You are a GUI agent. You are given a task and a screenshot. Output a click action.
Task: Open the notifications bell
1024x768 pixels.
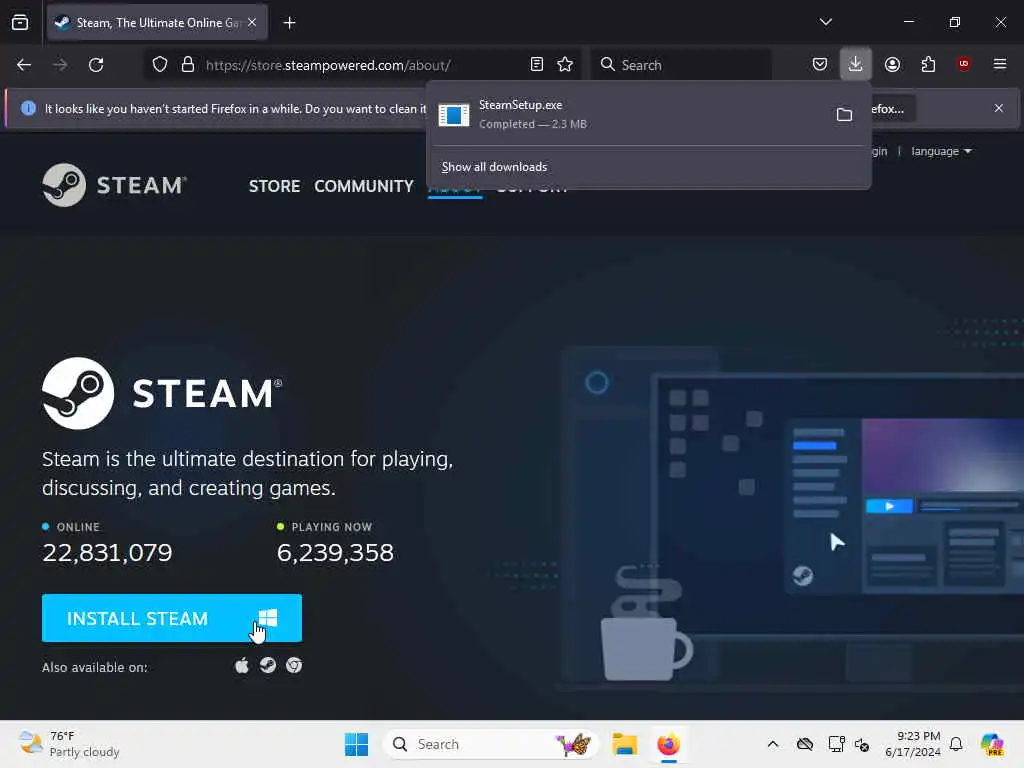point(956,744)
